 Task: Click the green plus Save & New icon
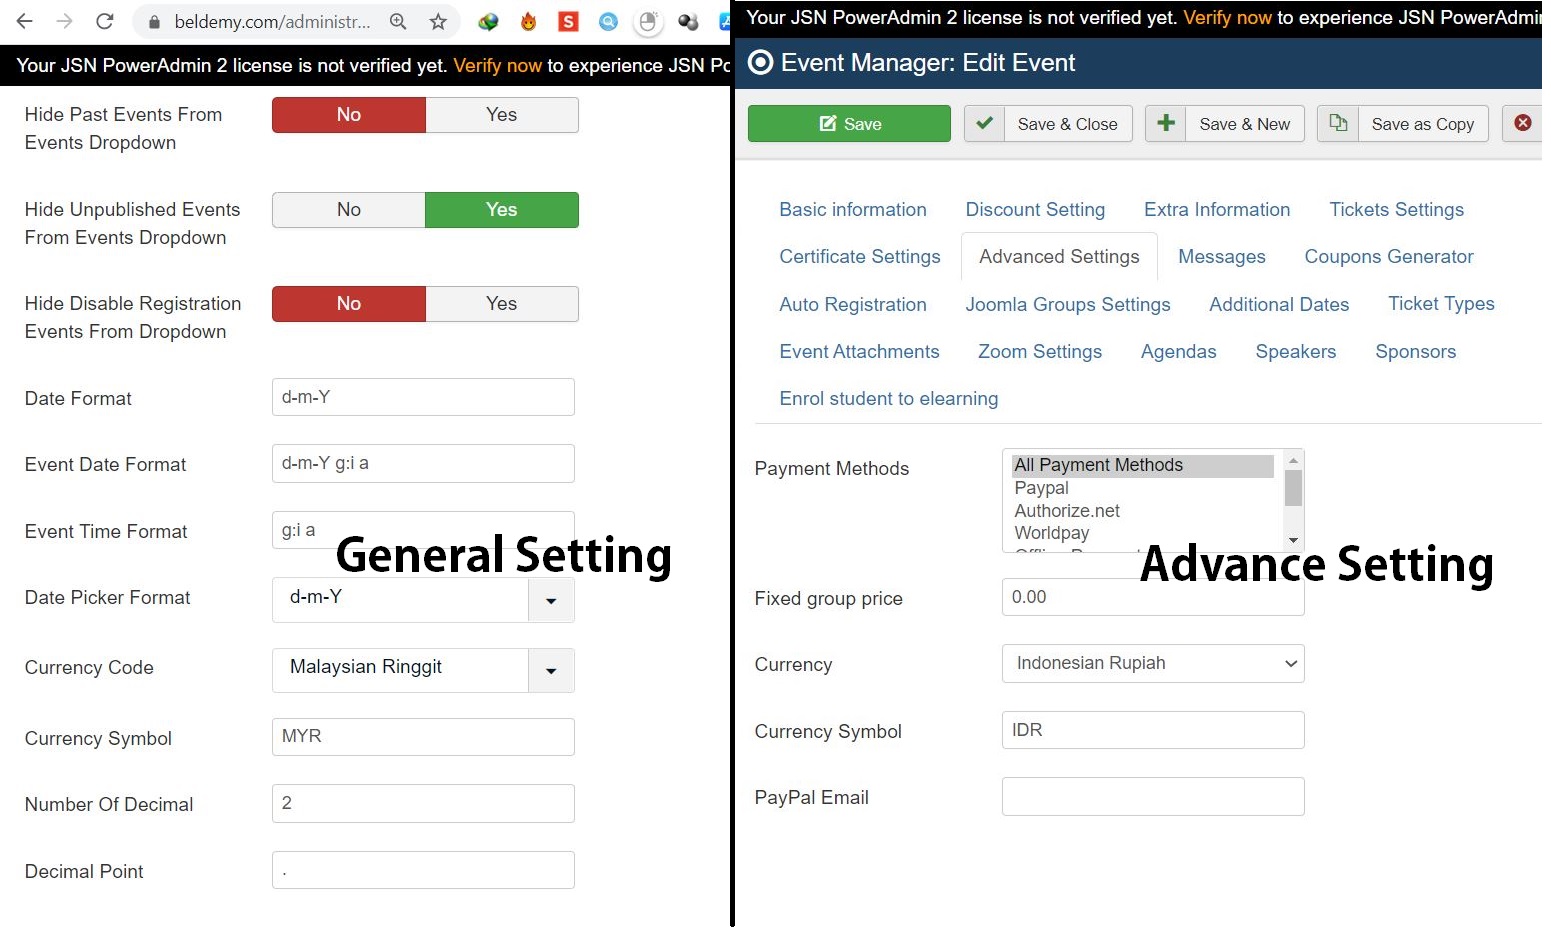click(1165, 123)
